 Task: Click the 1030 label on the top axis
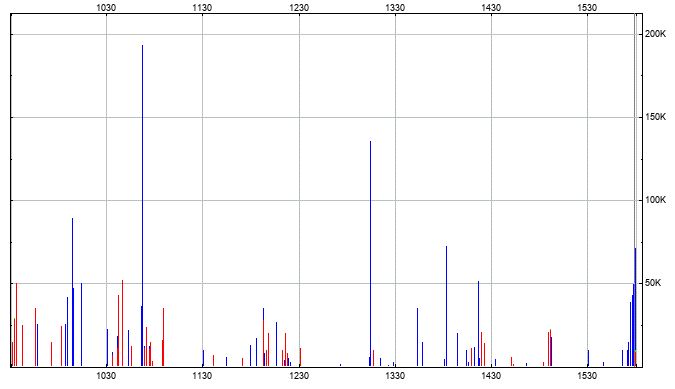click(106, 7)
